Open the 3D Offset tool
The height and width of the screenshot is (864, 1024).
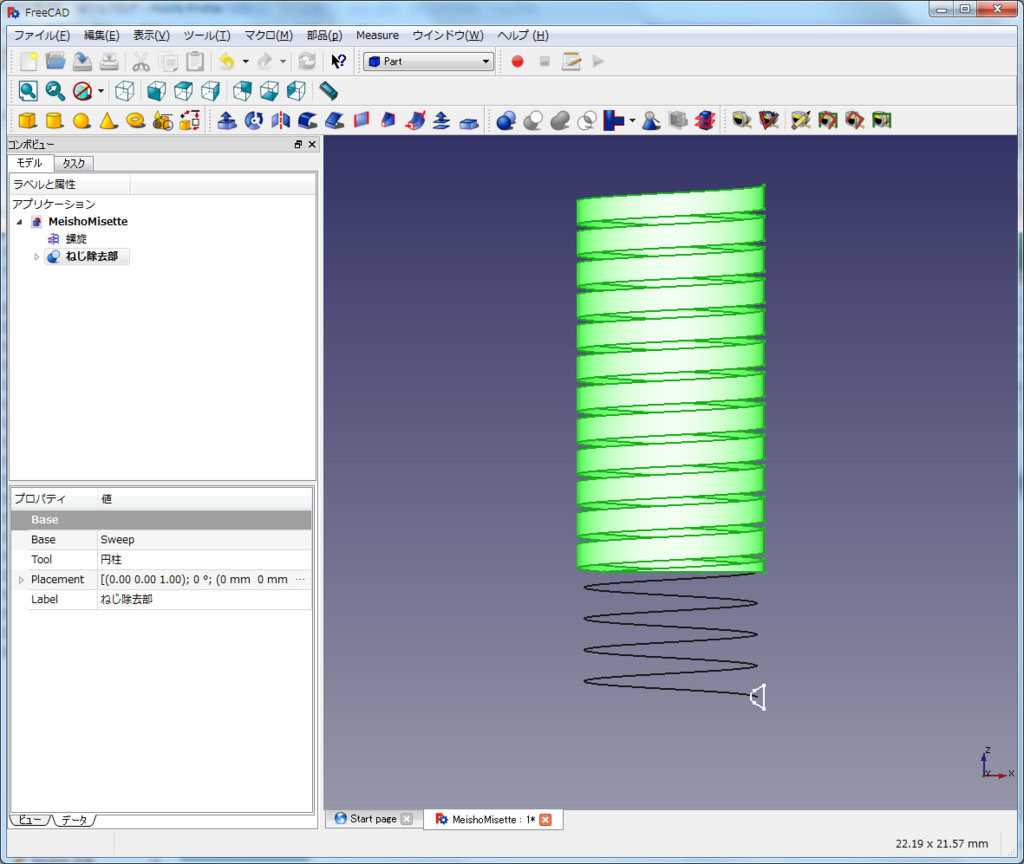(x=441, y=120)
